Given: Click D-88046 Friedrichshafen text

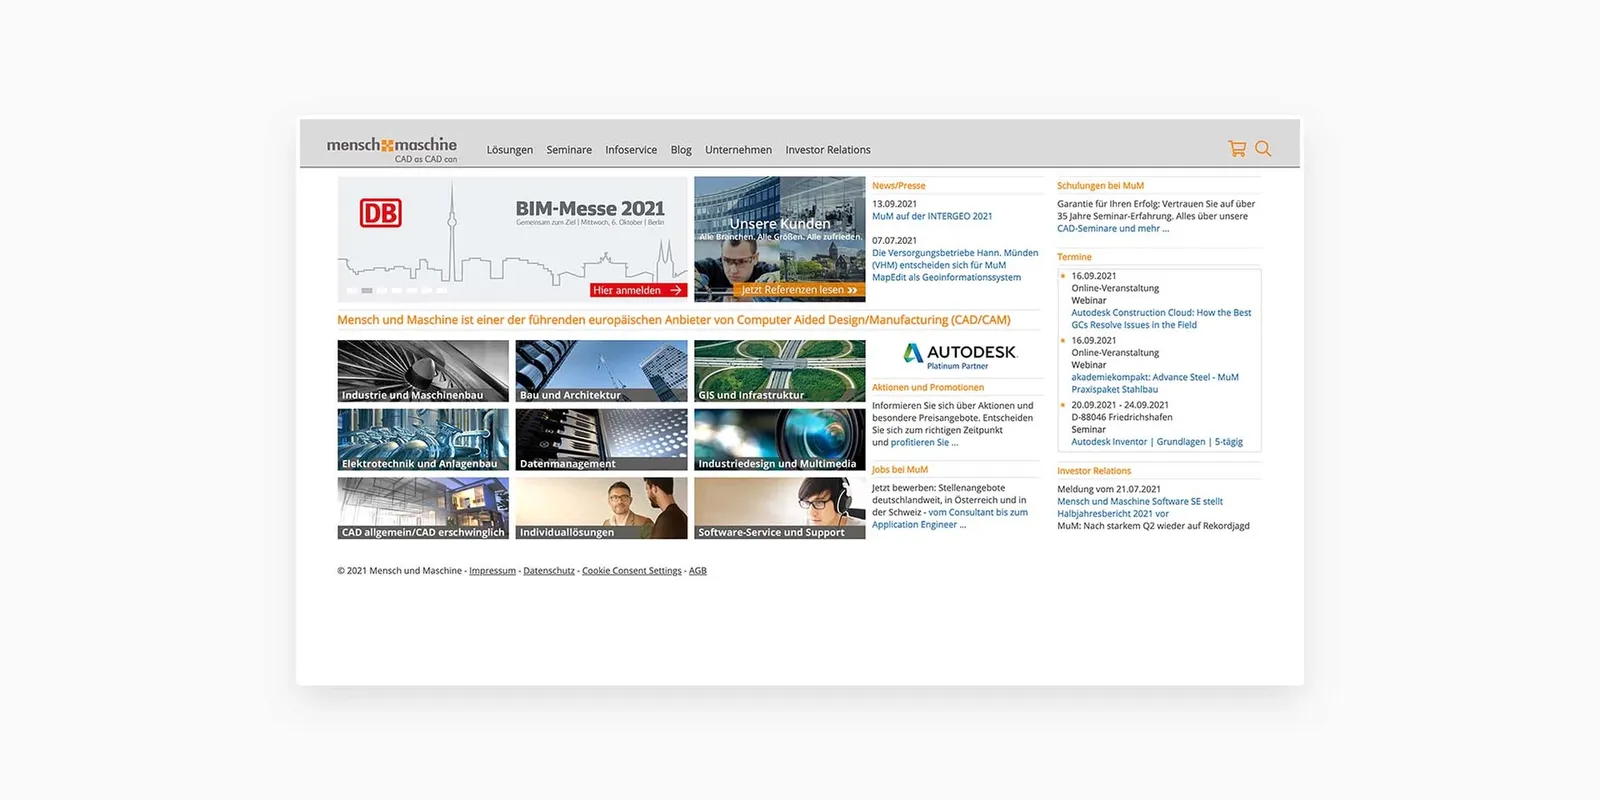Looking at the screenshot, I should 1122,417.
